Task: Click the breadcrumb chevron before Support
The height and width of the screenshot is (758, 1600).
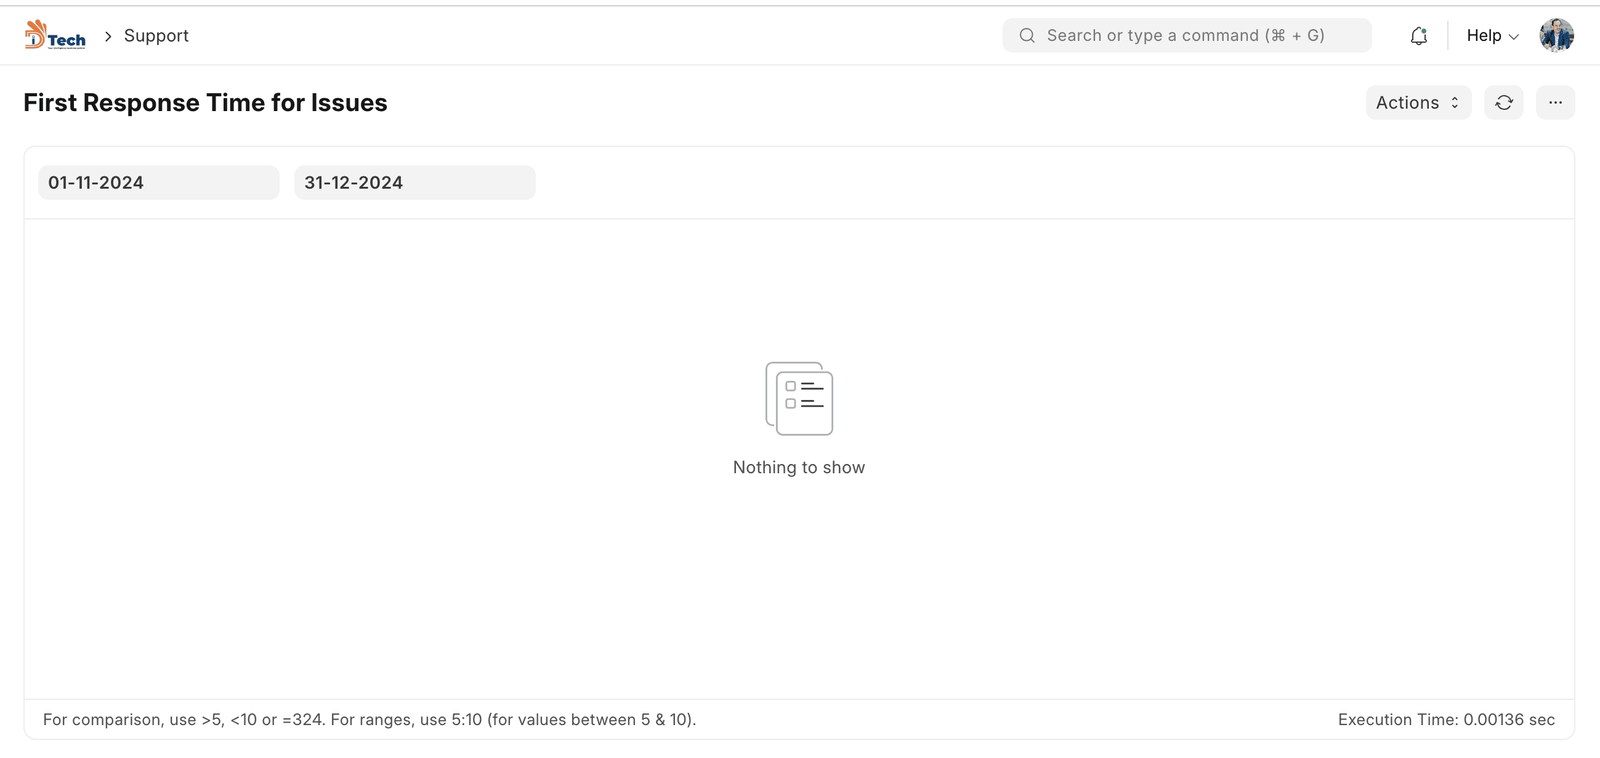Action: [108, 36]
